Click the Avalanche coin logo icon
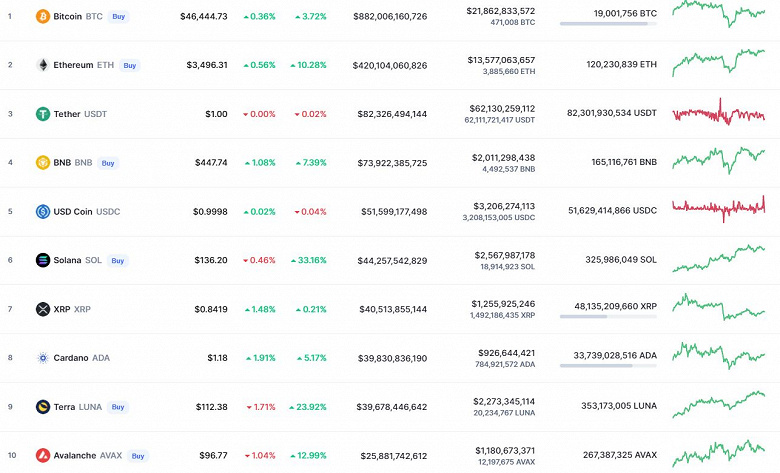The height and width of the screenshot is (473, 780). [x=43, y=456]
